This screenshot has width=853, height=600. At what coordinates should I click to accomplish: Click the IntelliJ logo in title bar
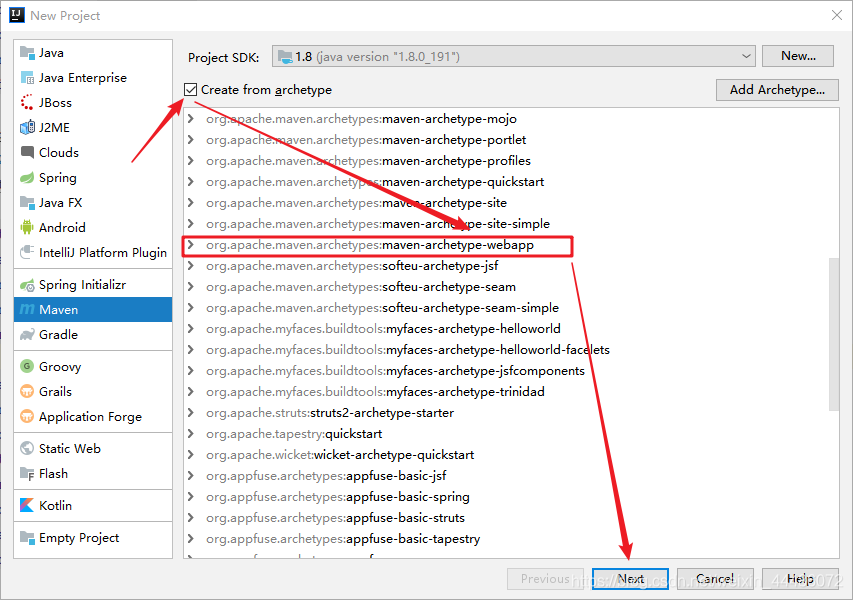[17, 15]
